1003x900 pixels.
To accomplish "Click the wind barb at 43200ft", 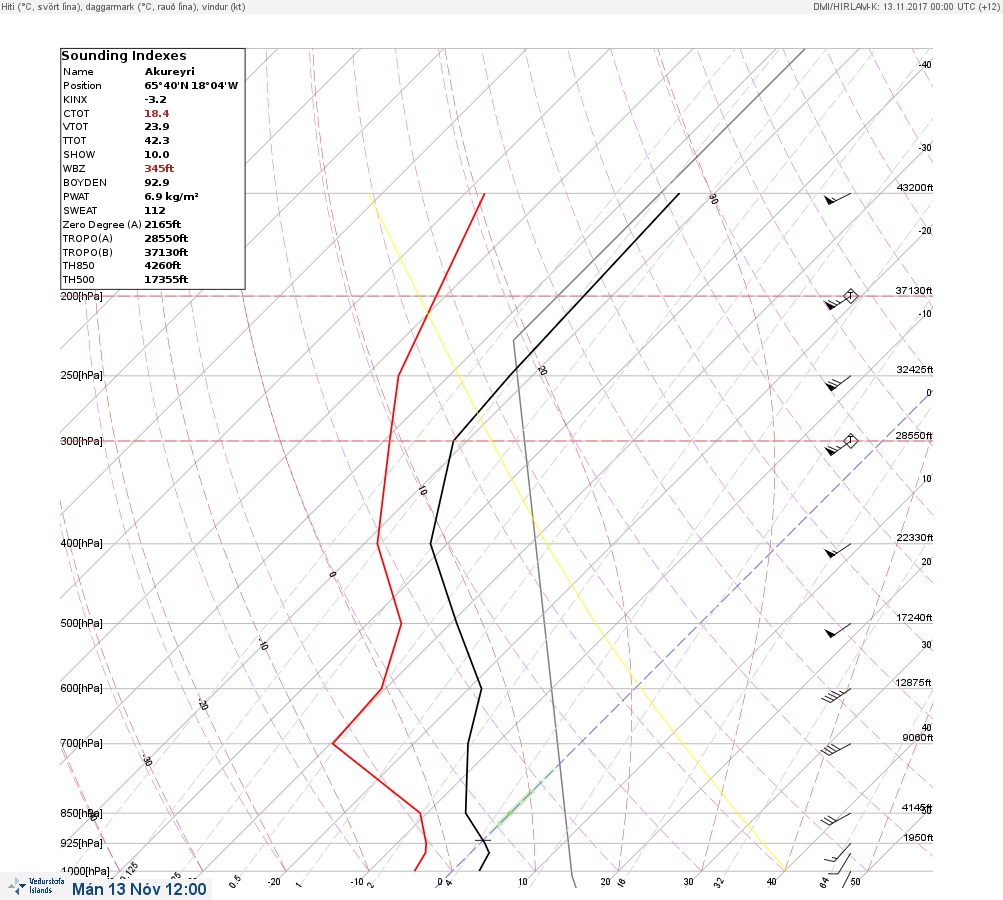I will (837, 199).
